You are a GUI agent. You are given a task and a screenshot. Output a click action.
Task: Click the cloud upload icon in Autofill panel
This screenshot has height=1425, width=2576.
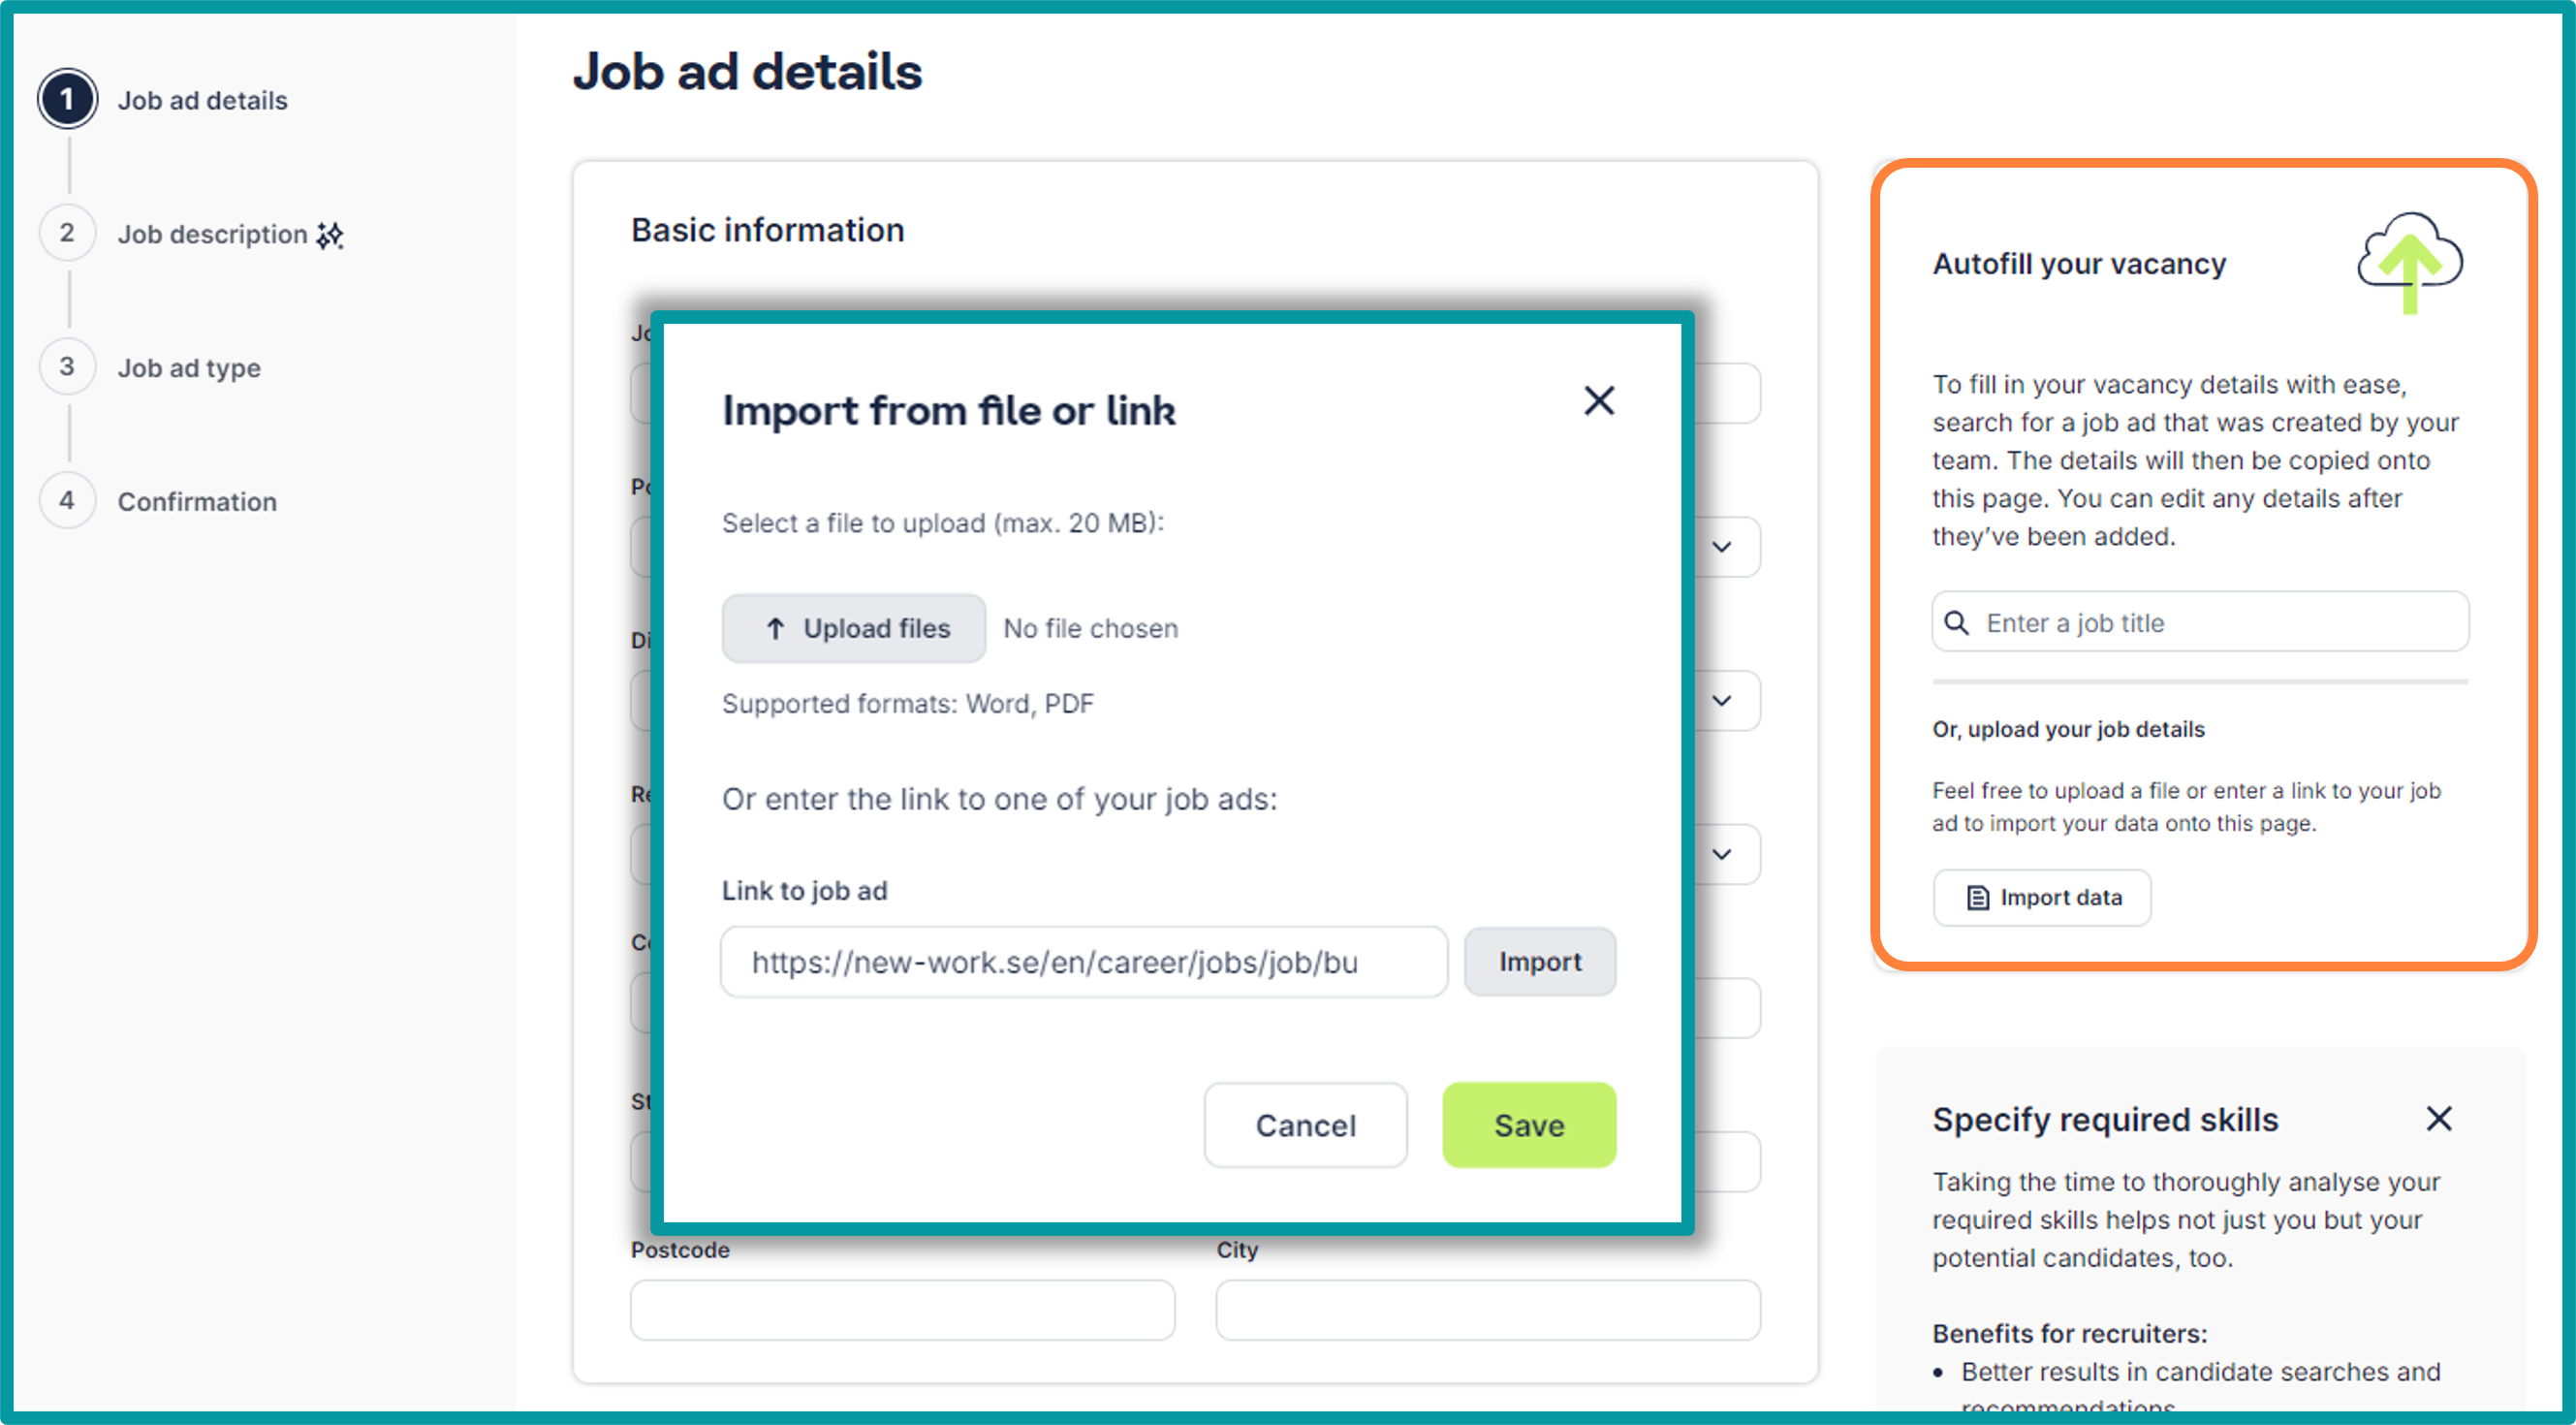point(2408,262)
